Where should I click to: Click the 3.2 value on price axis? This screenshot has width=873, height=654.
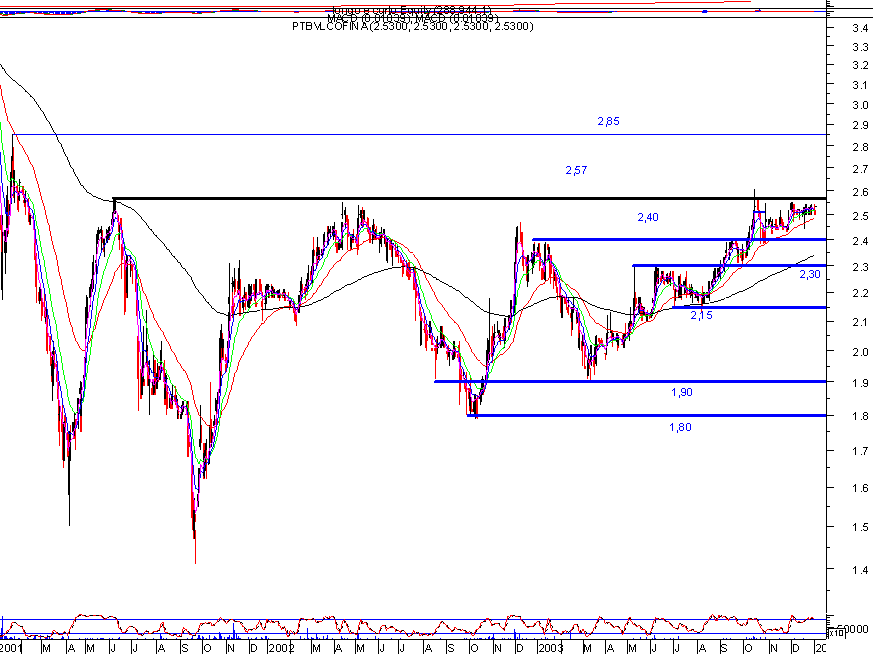(x=860, y=66)
